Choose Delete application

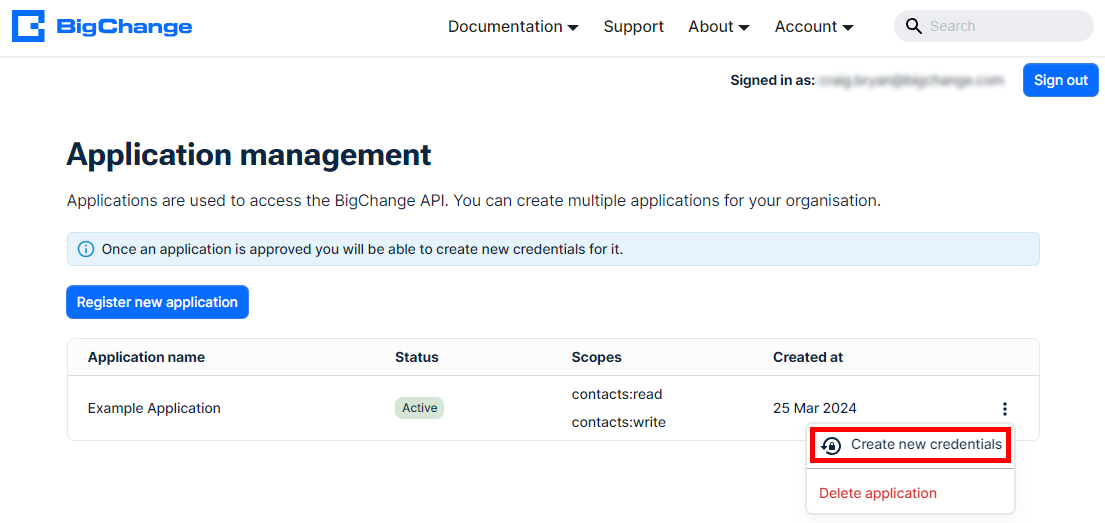click(877, 493)
